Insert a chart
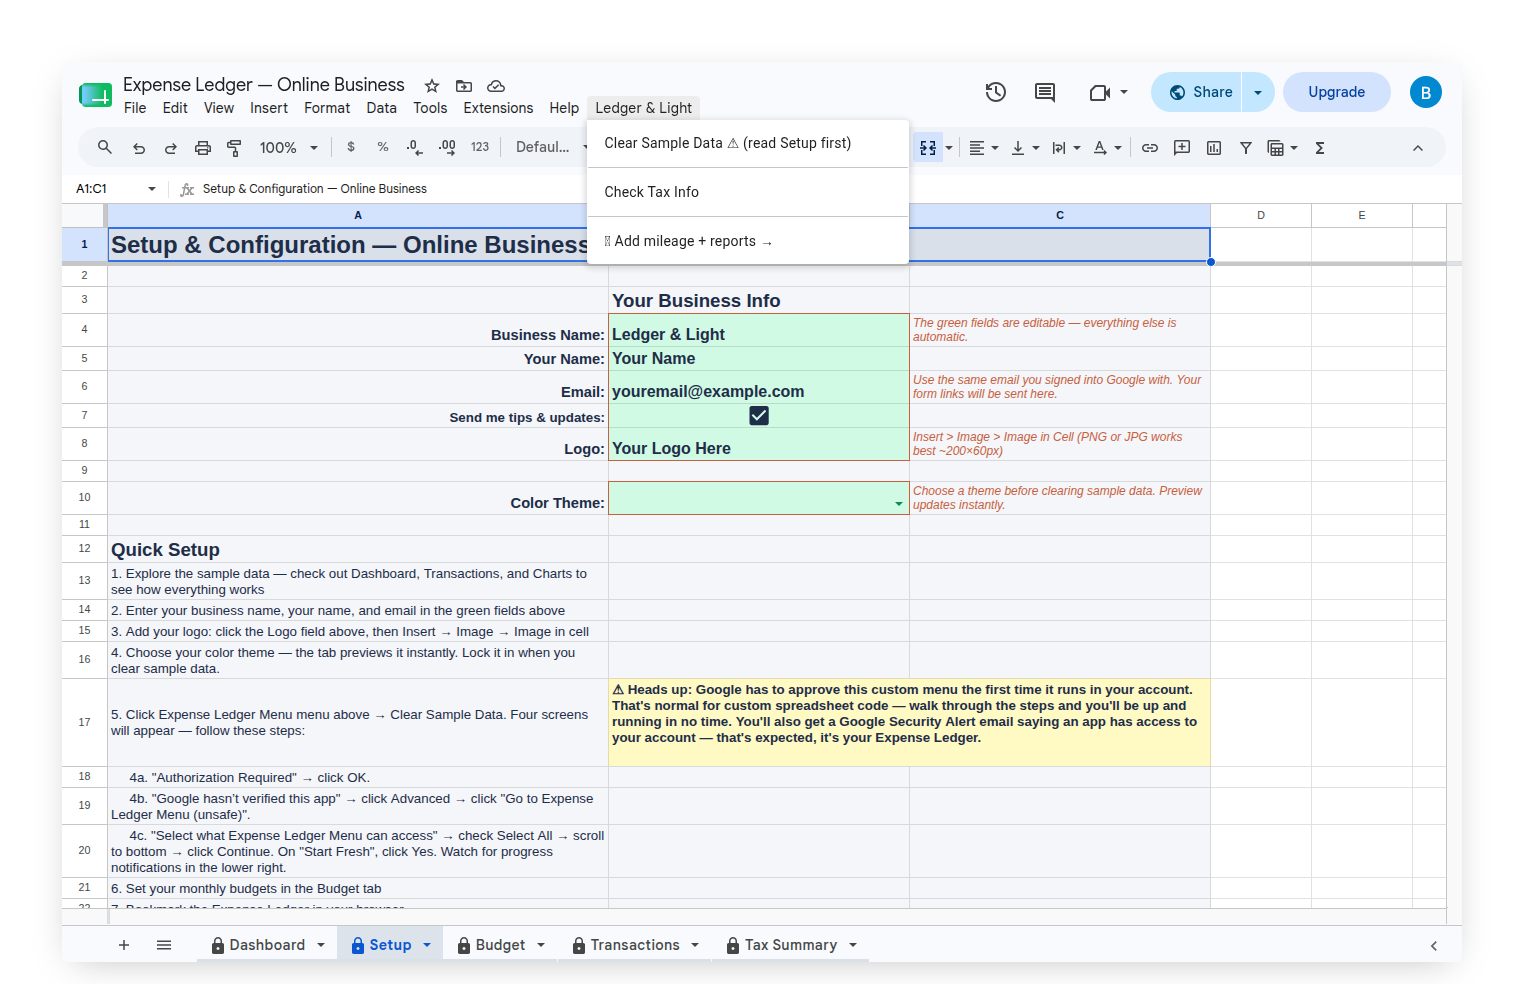1524x984 pixels. click(1214, 148)
